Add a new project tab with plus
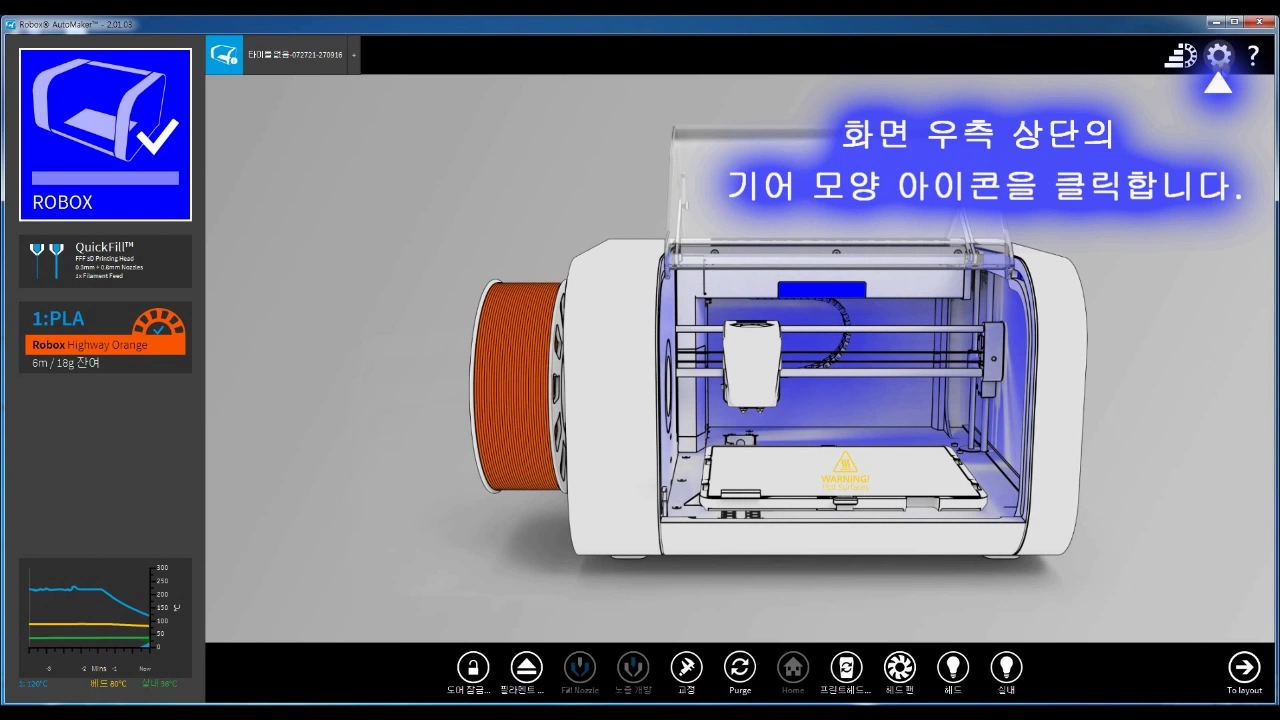1280x720 pixels. point(354,55)
